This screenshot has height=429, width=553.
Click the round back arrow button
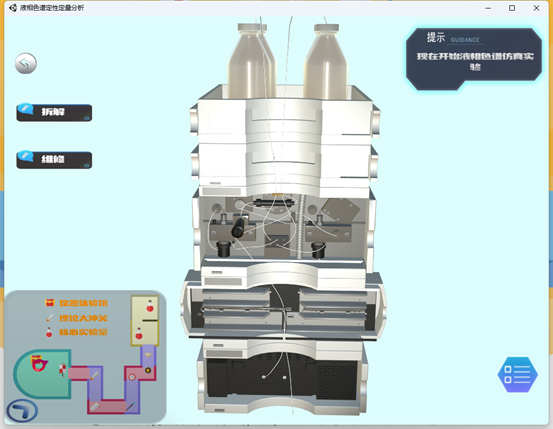click(25, 64)
